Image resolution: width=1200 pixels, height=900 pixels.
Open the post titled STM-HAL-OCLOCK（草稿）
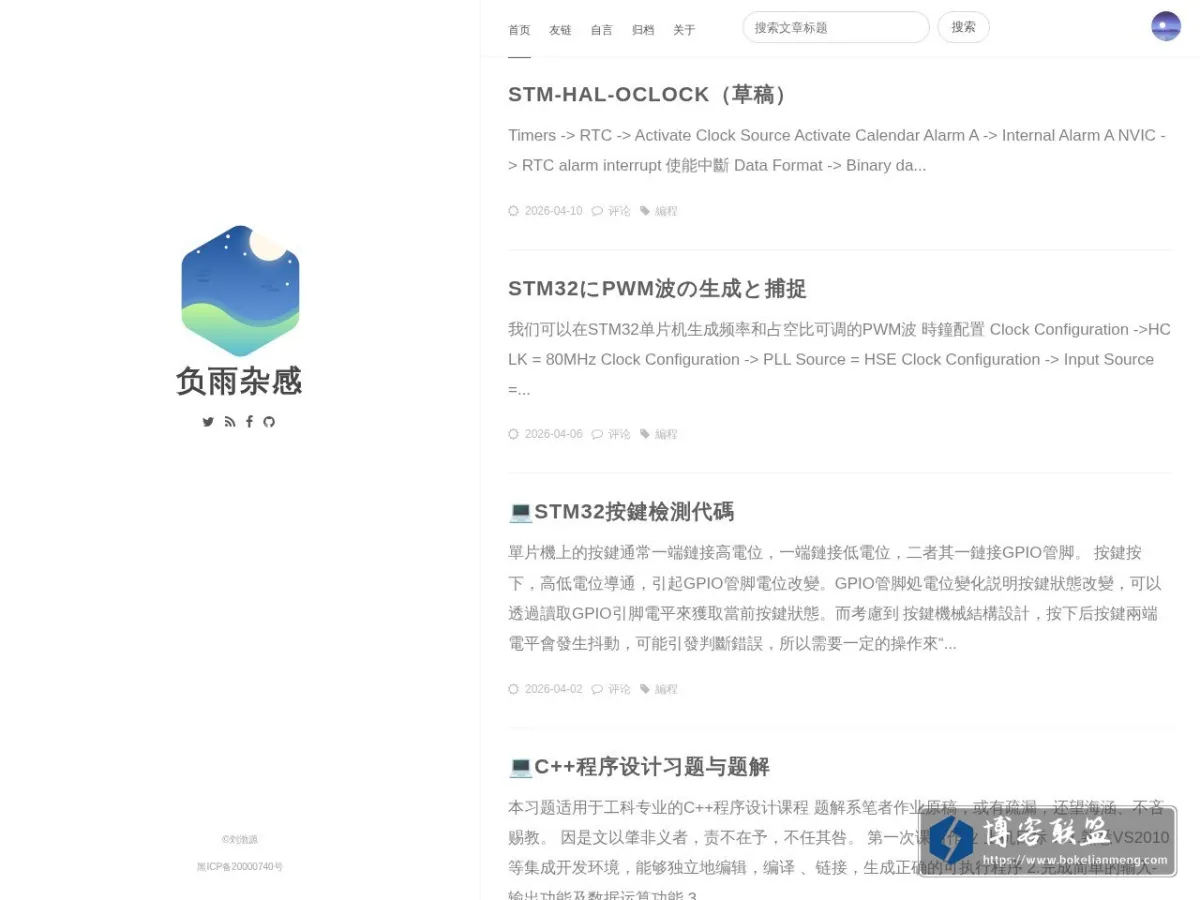click(651, 94)
